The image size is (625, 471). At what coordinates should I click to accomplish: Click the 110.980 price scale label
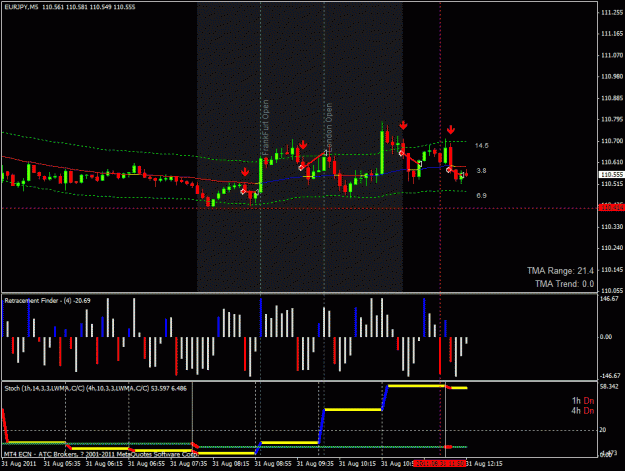tap(612, 76)
